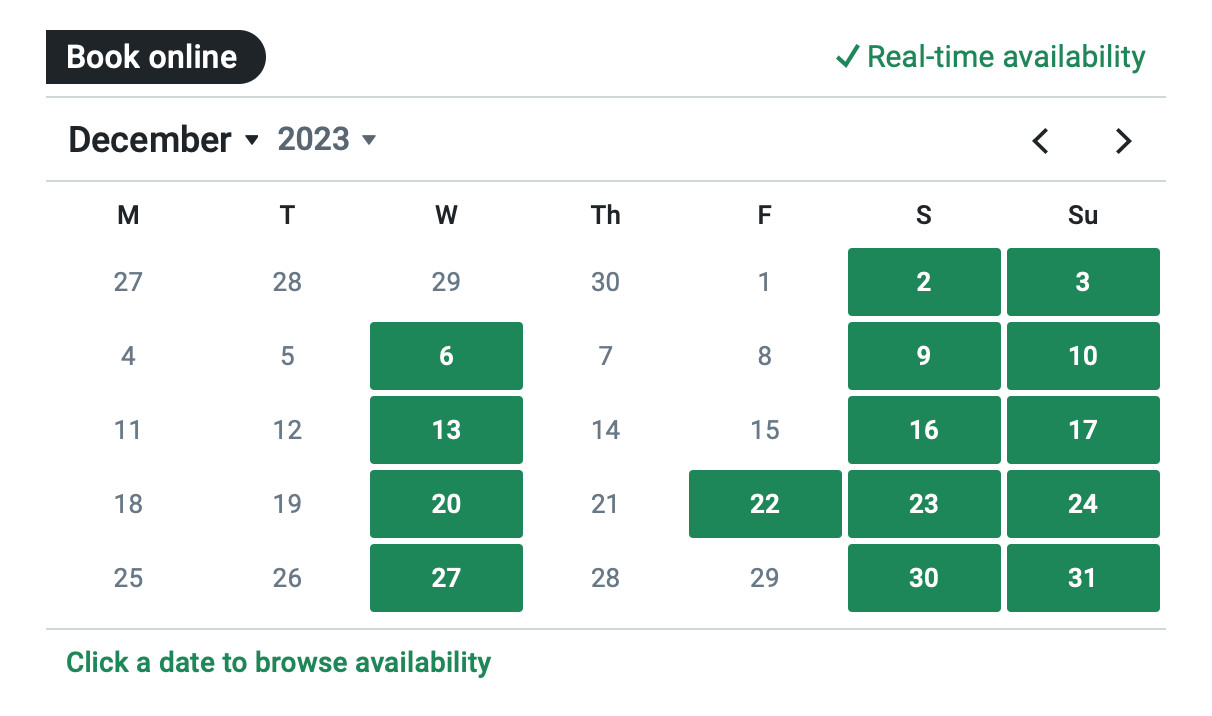Pick Wednesday December 6
1212x716 pixels.
click(x=446, y=356)
